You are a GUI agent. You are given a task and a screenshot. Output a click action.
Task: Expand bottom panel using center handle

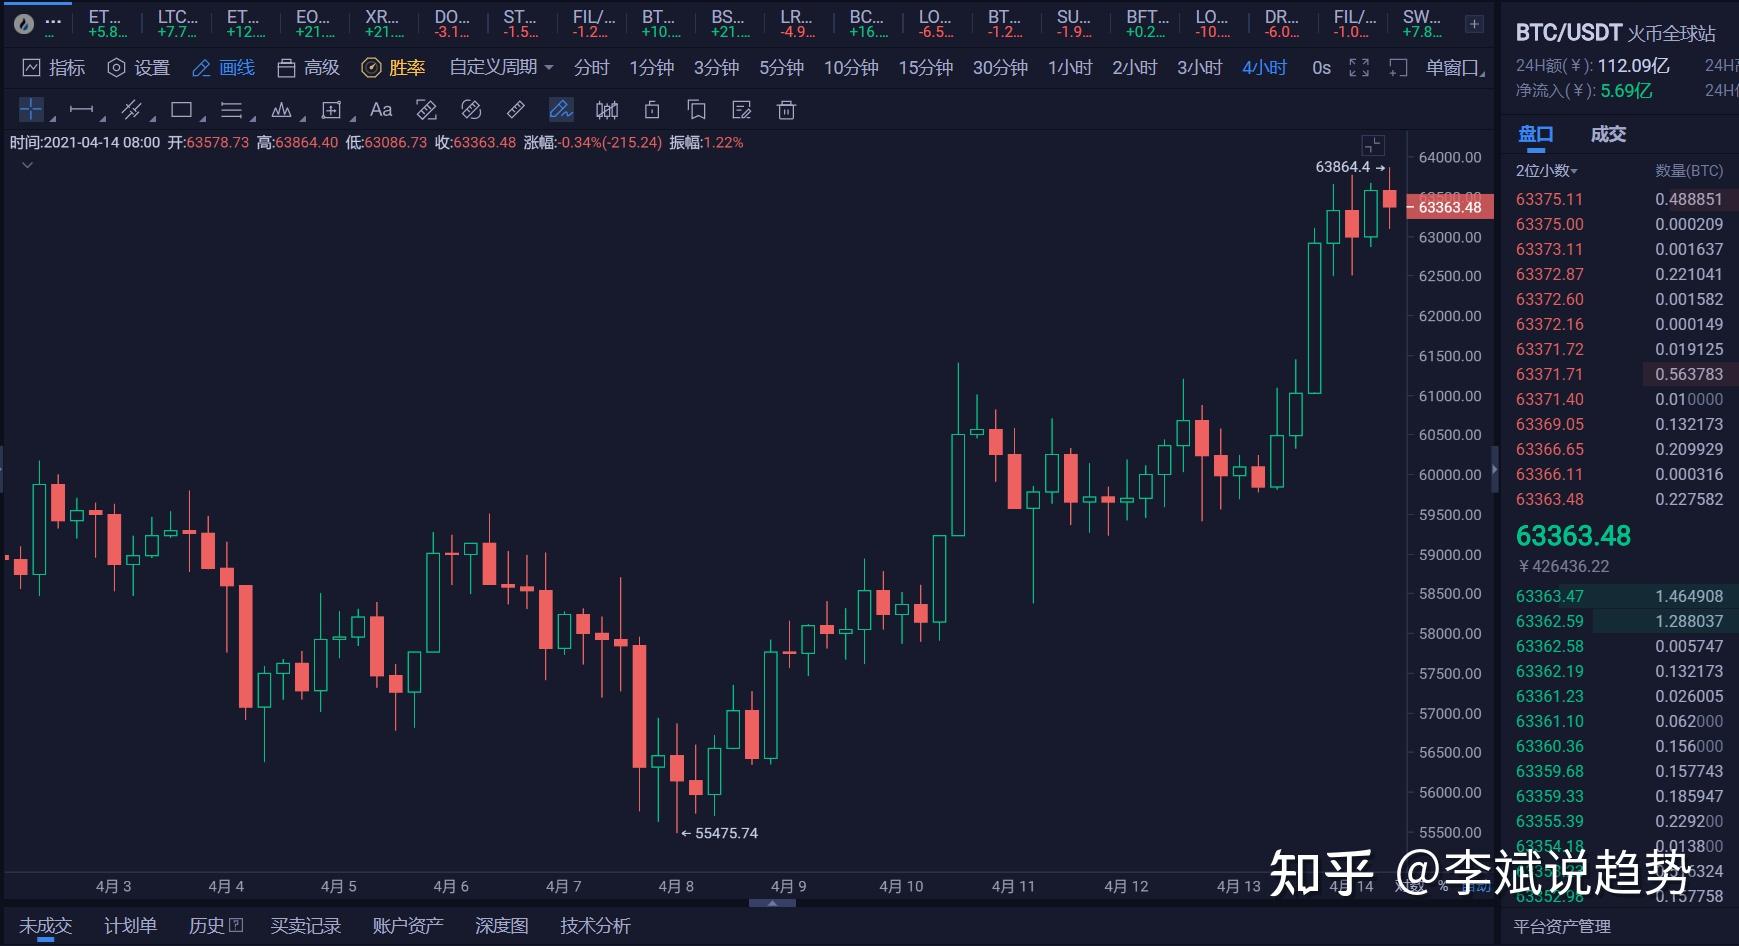pos(772,903)
